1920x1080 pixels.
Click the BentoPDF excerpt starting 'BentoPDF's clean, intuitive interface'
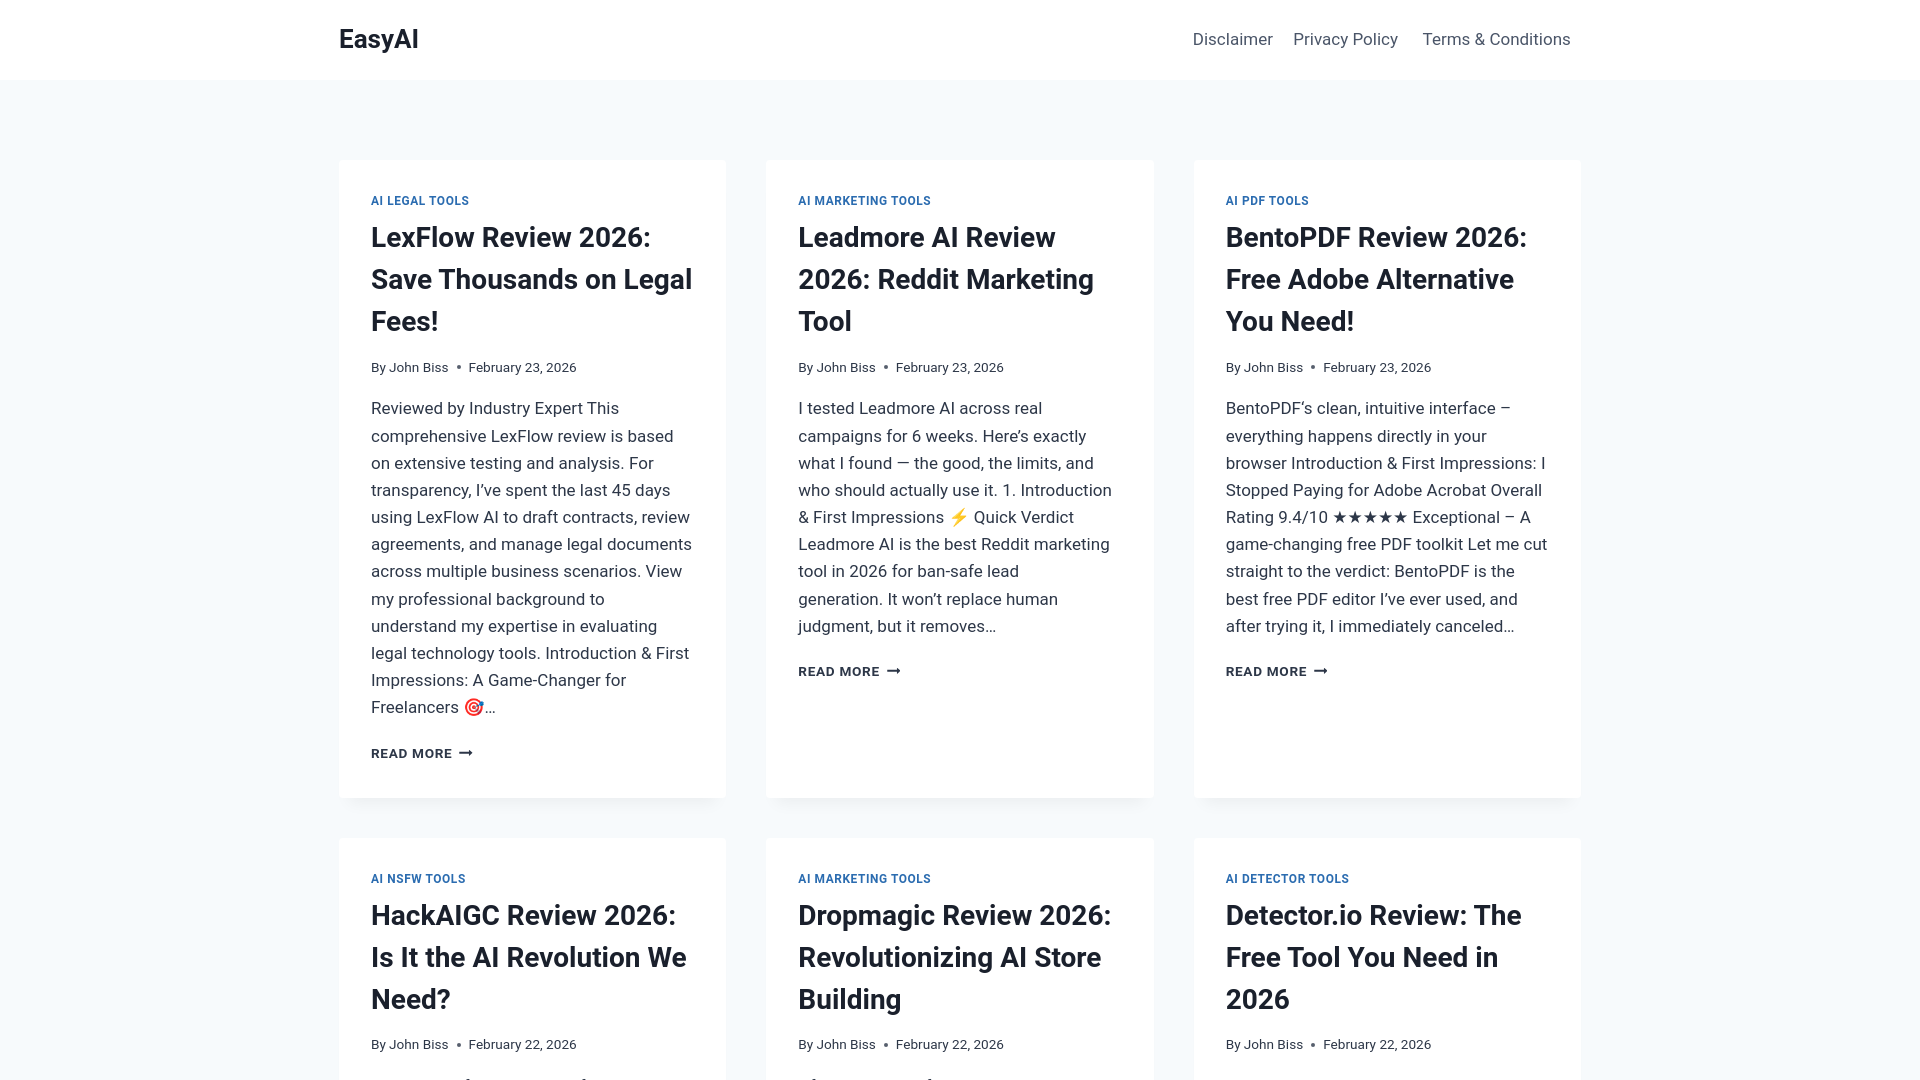[x=1386, y=517]
